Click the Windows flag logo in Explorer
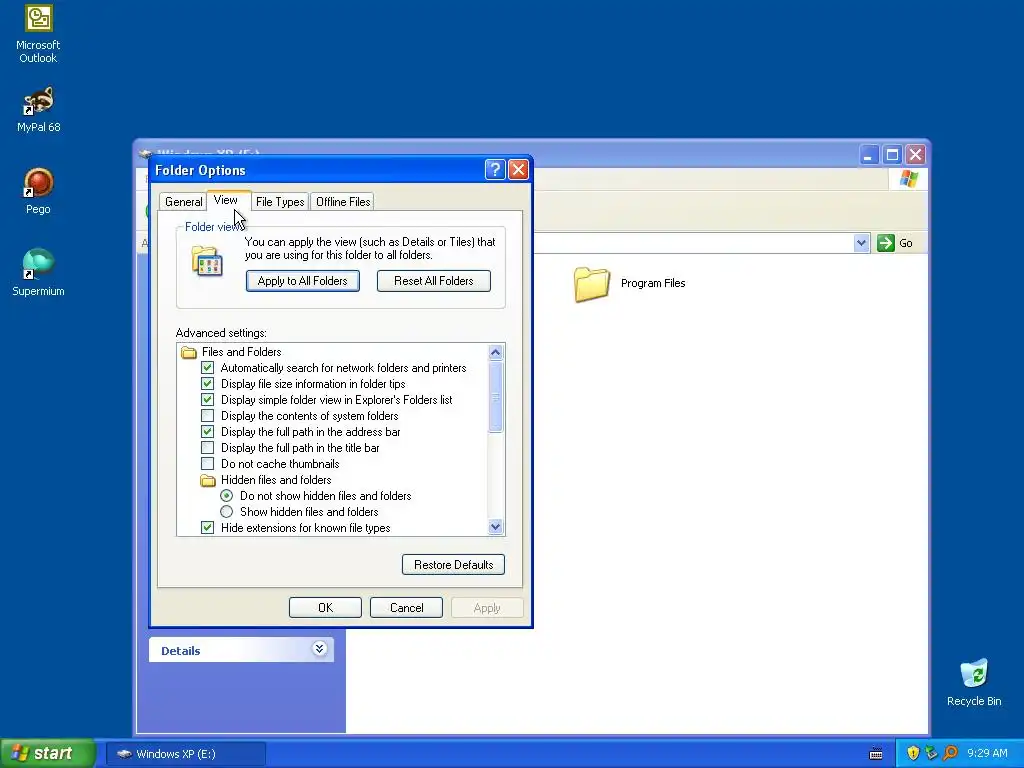The height and width of the screenshot is (768, 1024). click(x=908, y=178)
